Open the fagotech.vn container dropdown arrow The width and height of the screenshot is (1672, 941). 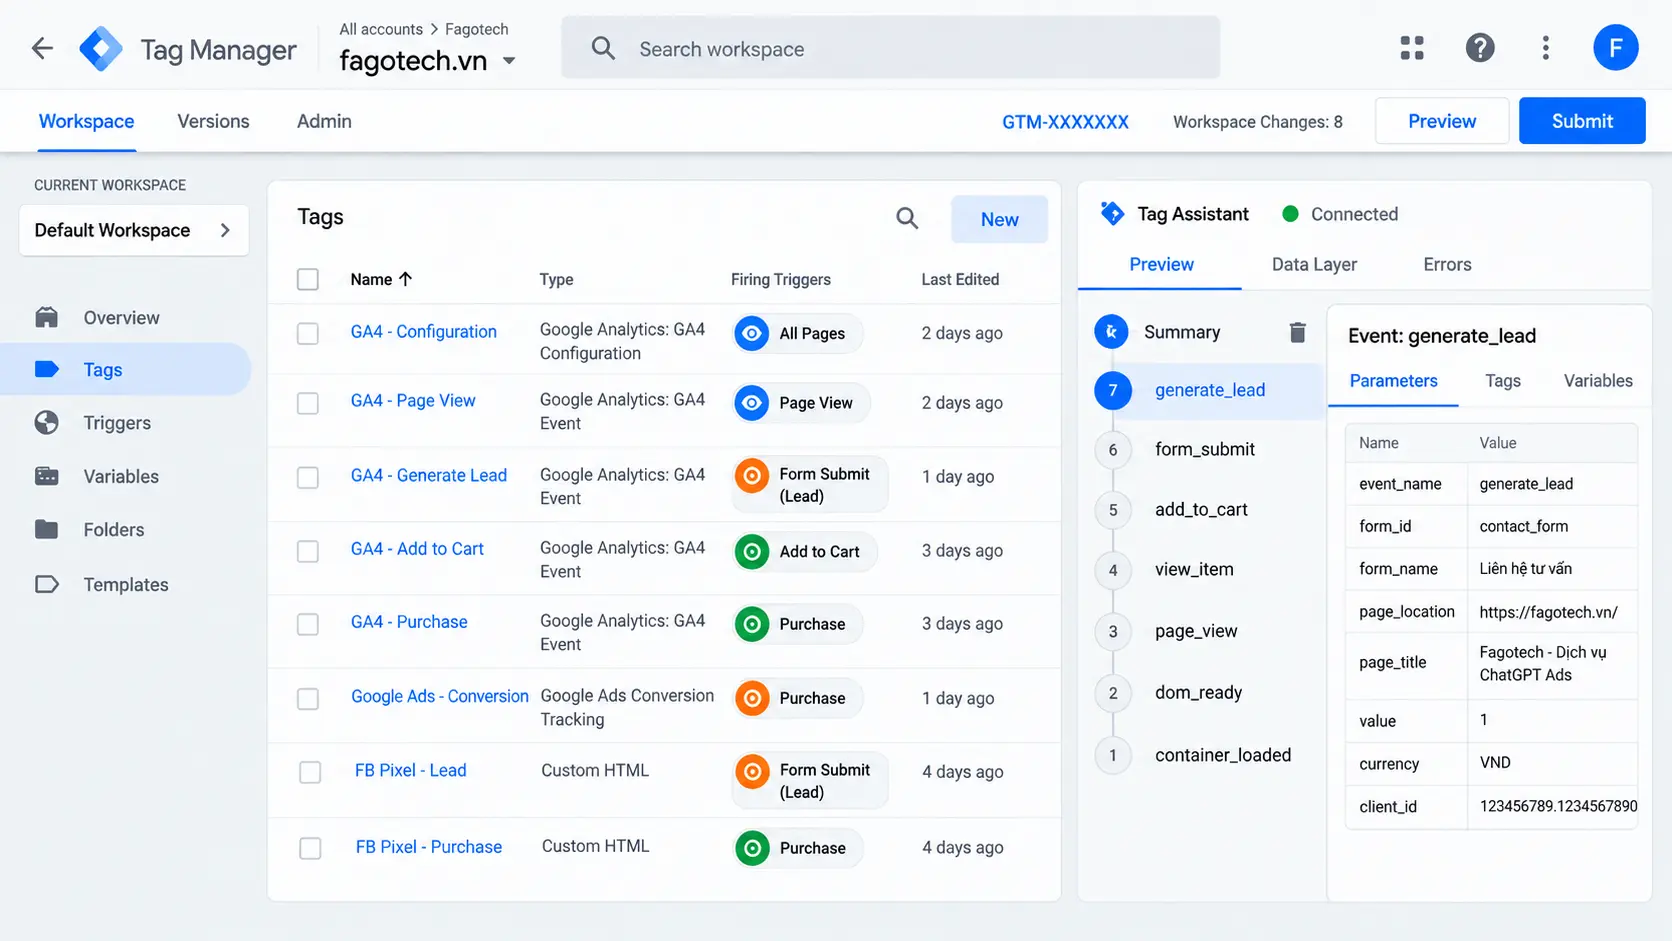point(509,61)
